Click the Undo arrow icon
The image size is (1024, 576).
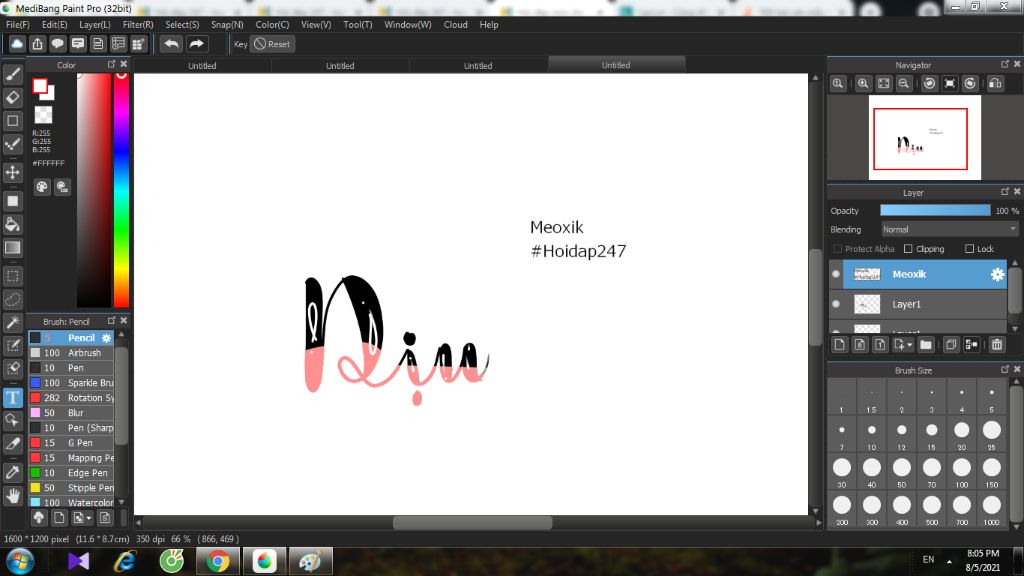[x=171, y=44]
